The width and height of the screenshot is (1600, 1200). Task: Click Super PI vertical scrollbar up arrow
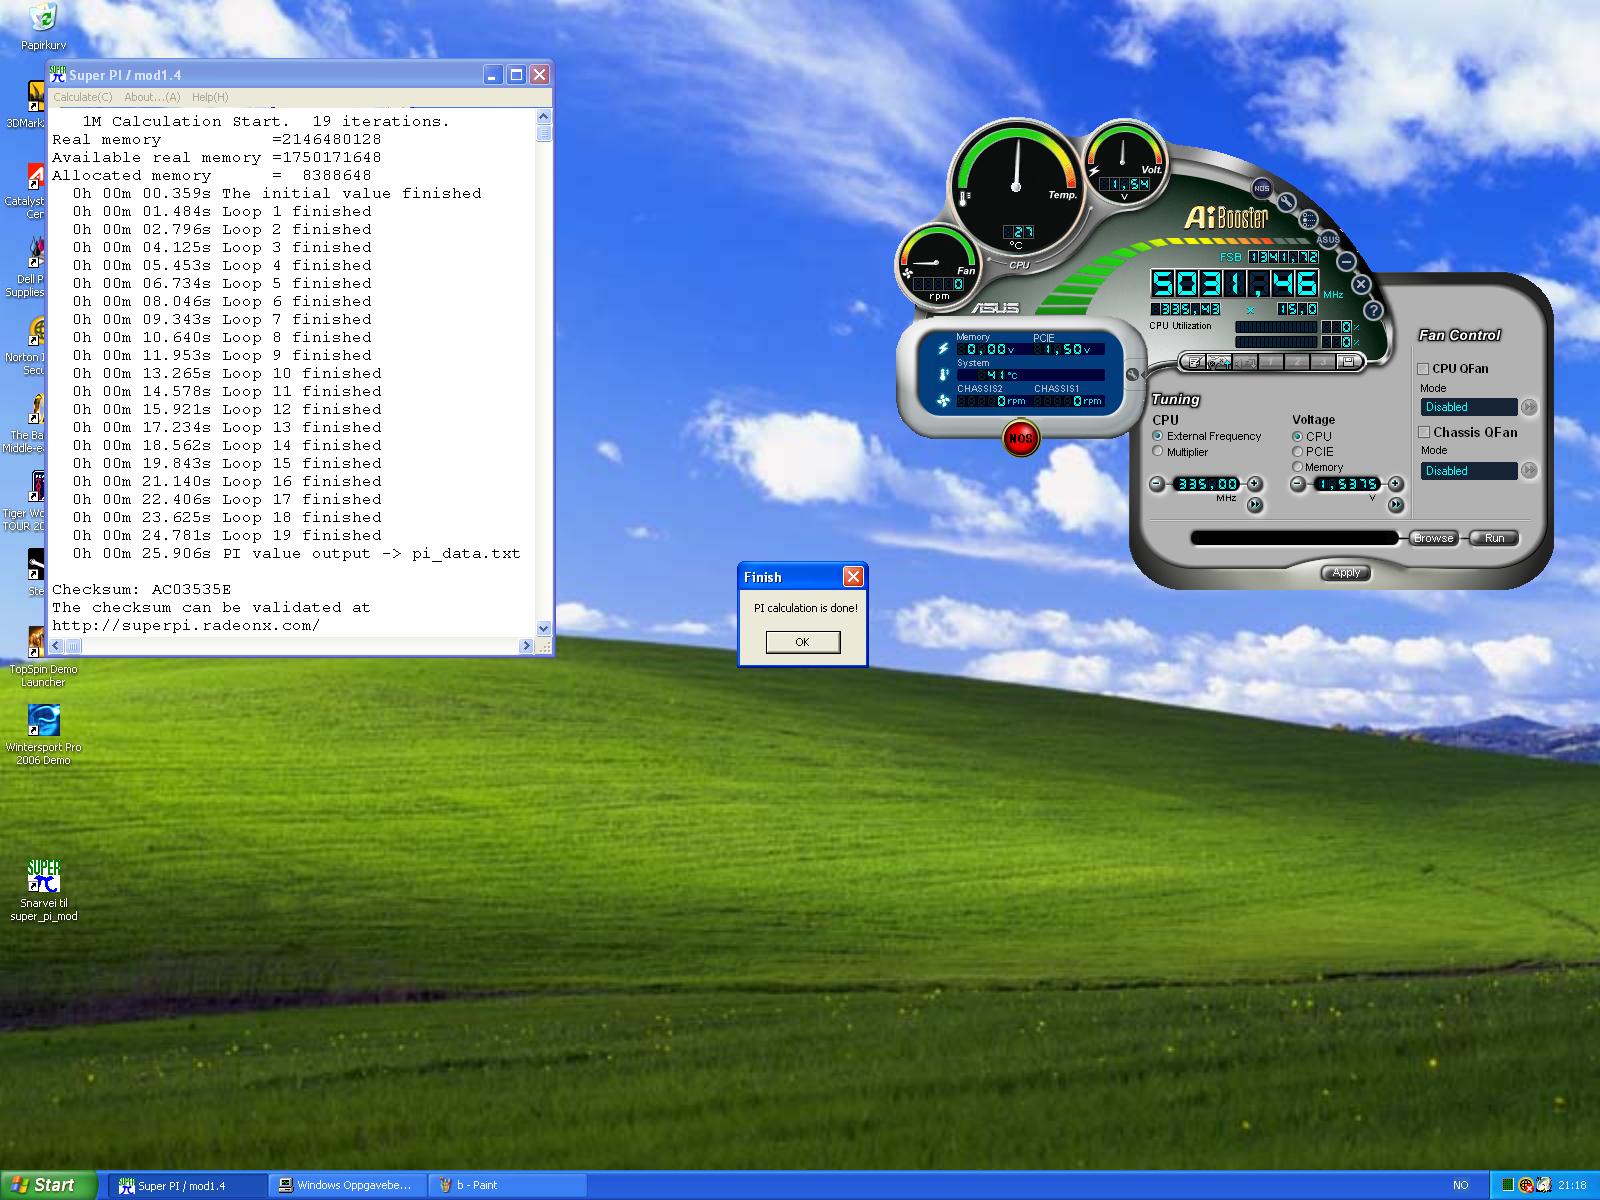tap(544, 116)
